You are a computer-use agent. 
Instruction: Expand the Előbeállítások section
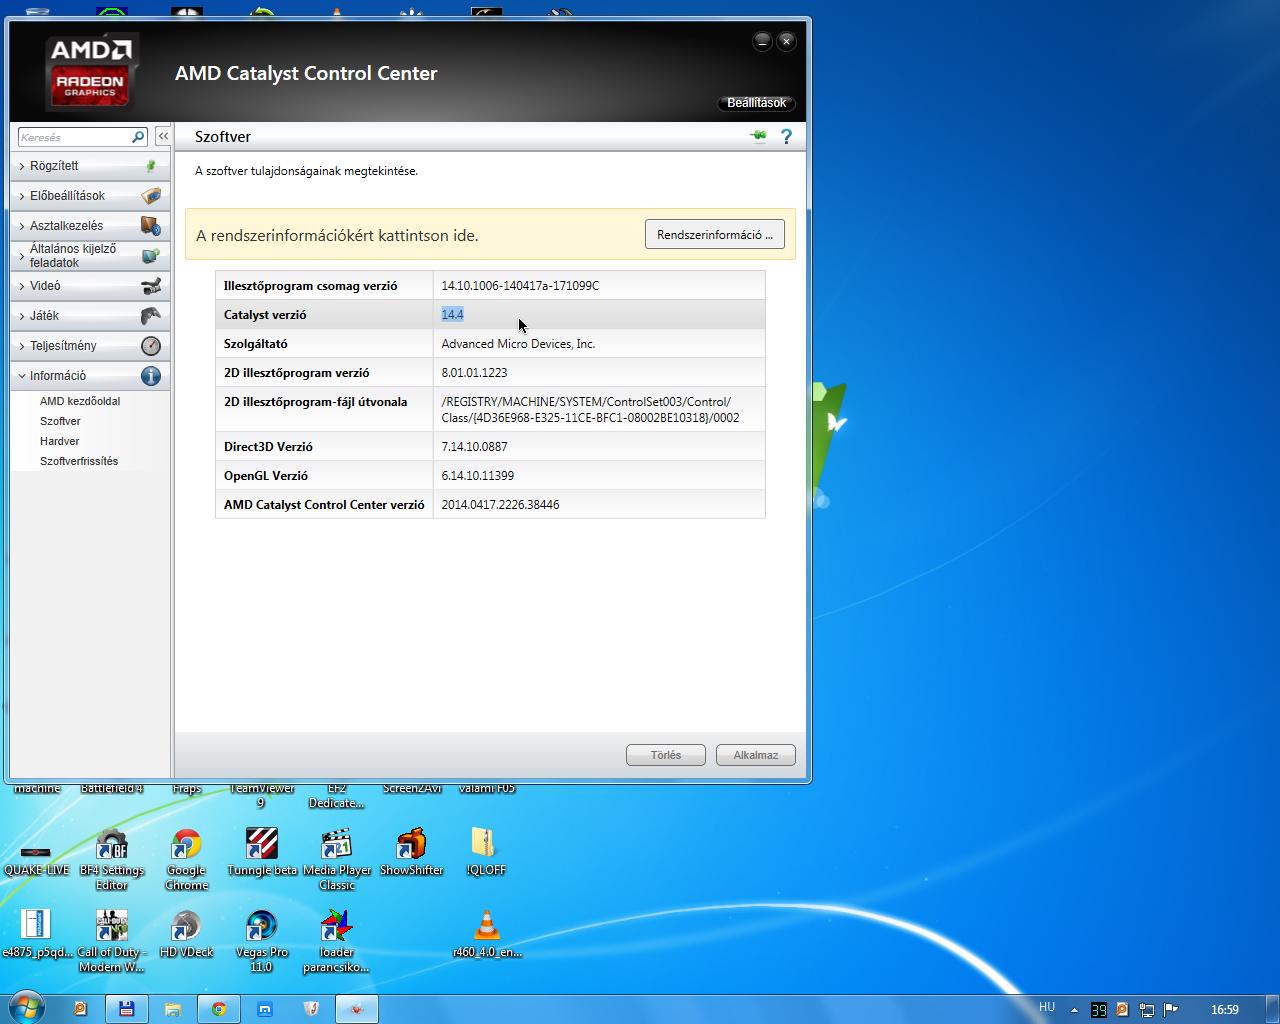90,196
